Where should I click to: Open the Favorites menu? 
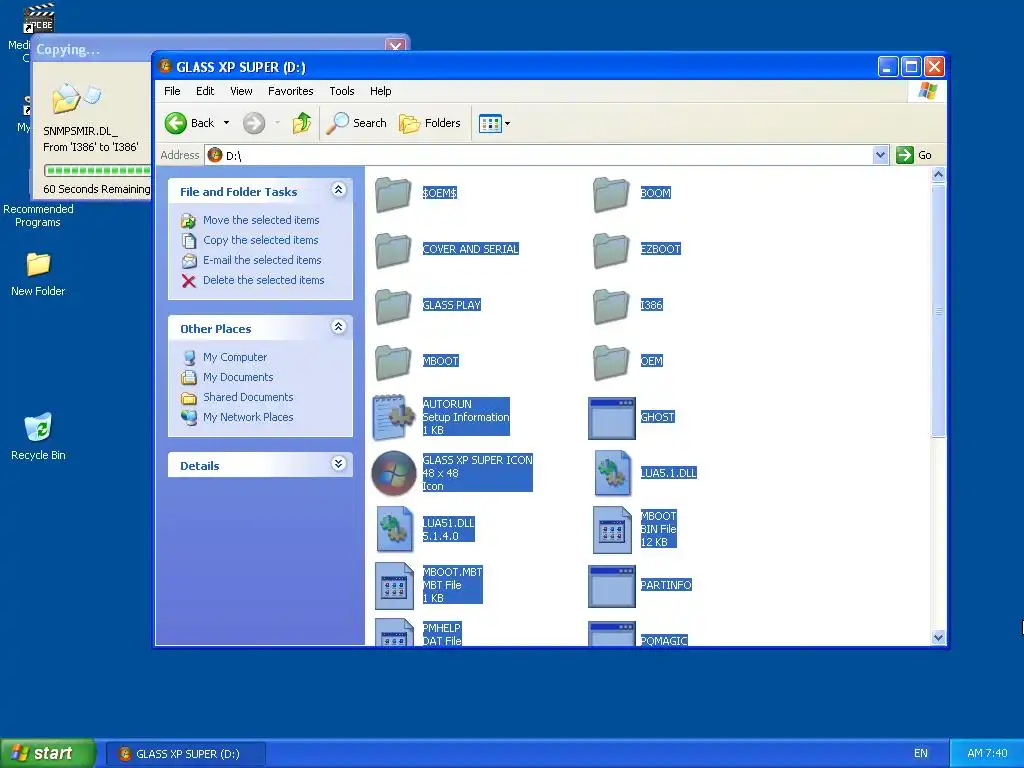(x=291, y=91)
